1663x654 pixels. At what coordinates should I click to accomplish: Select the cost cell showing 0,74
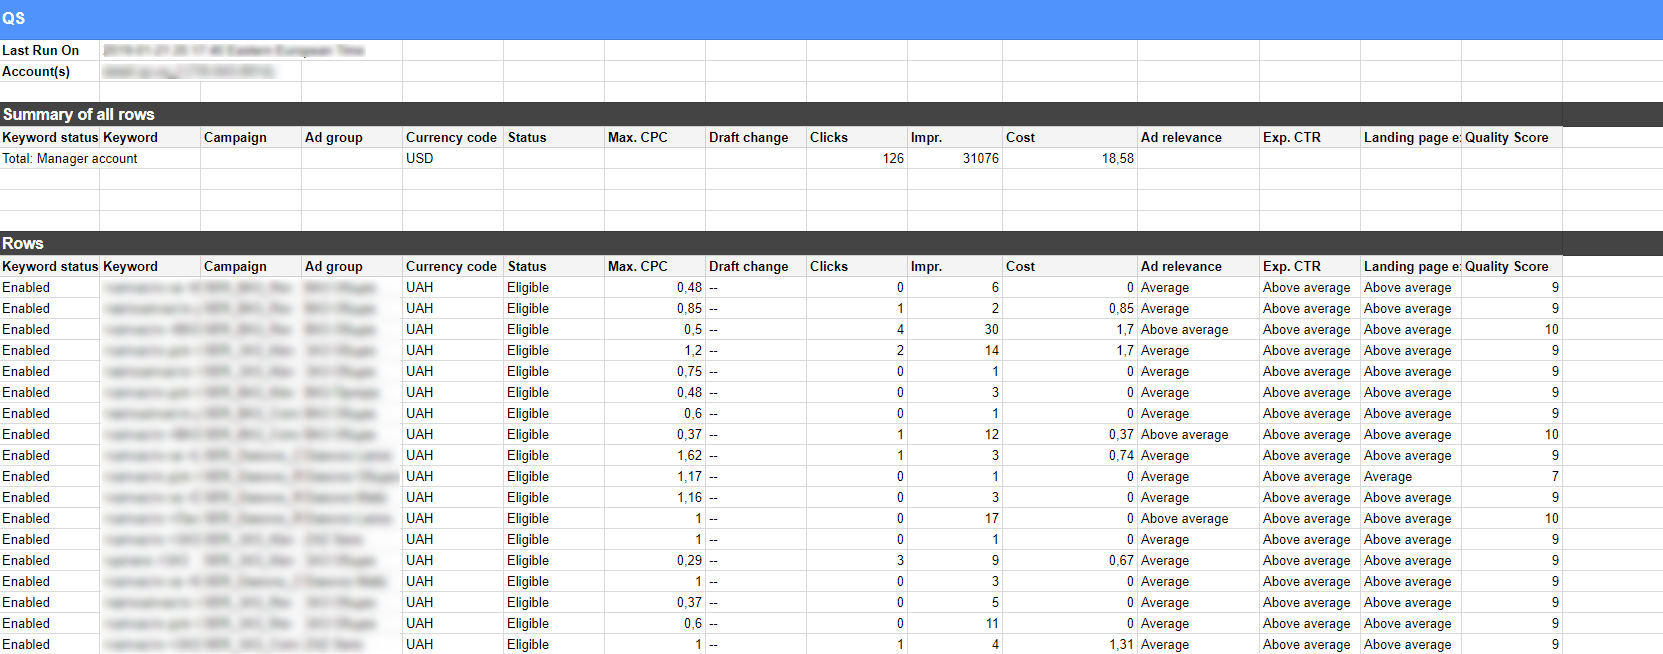(1120, 455)
